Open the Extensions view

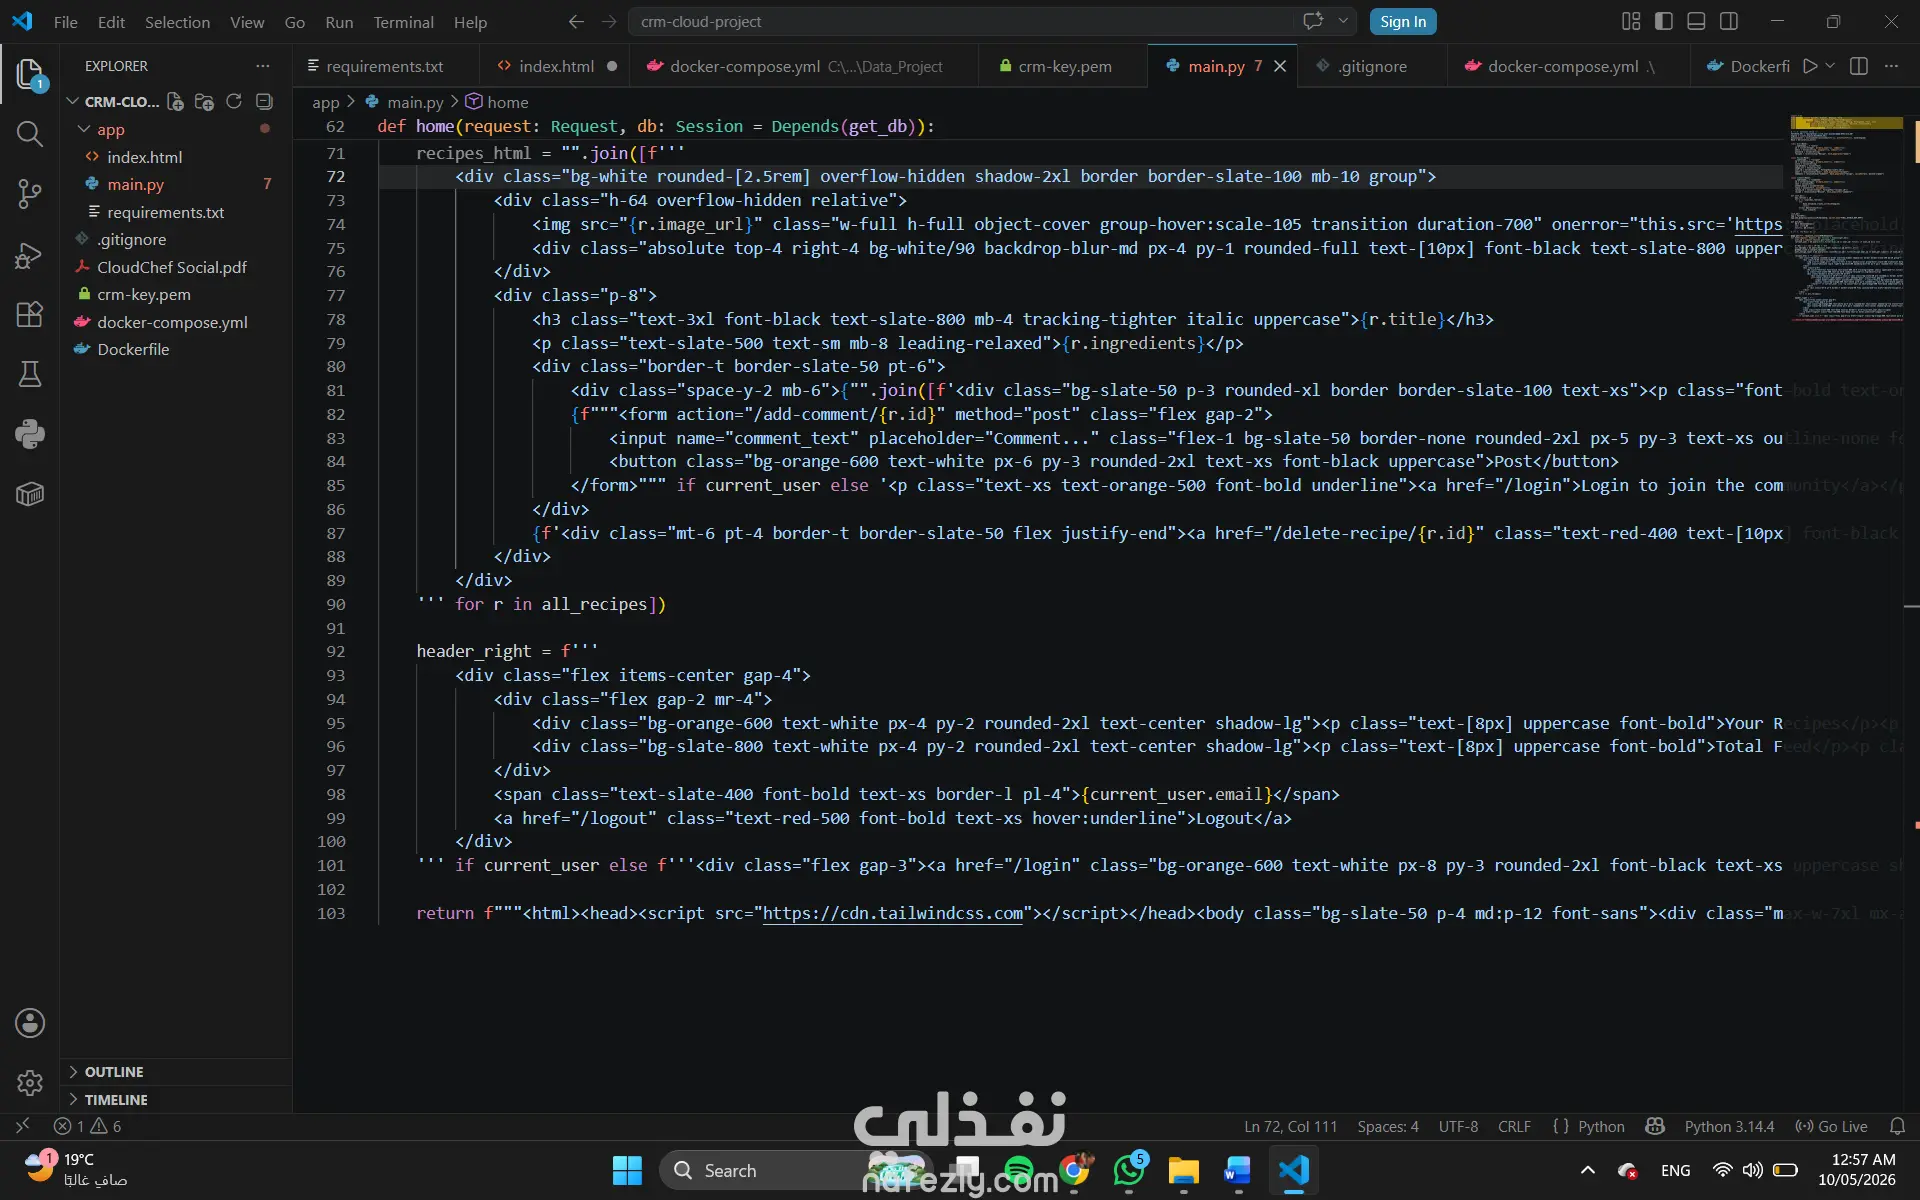point(30,315)
